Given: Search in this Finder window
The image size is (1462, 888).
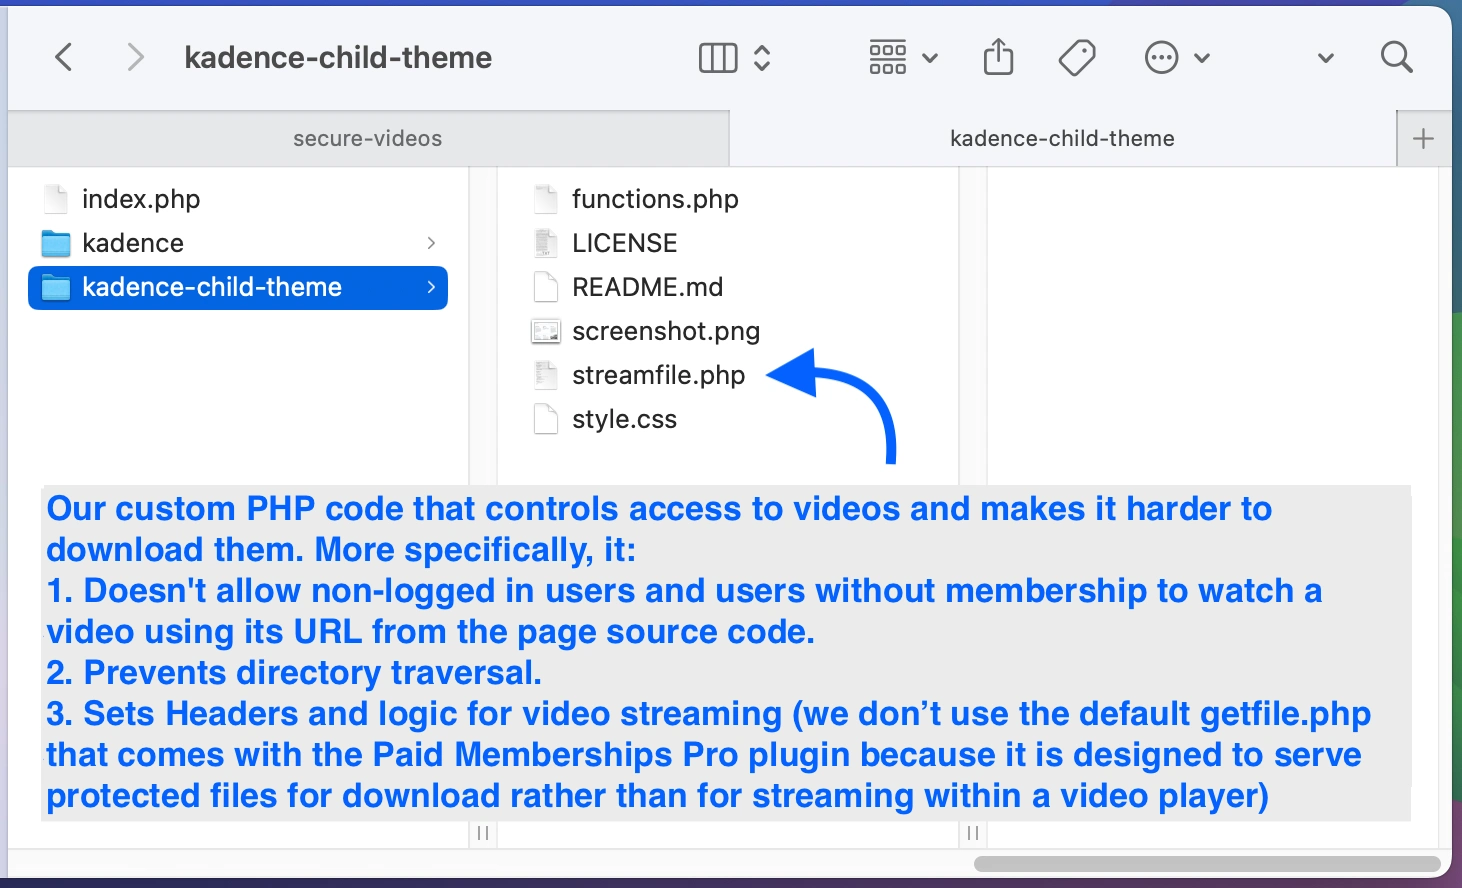Looking at the screenshot, I should pyautogui.click(x=1396, y=57).
